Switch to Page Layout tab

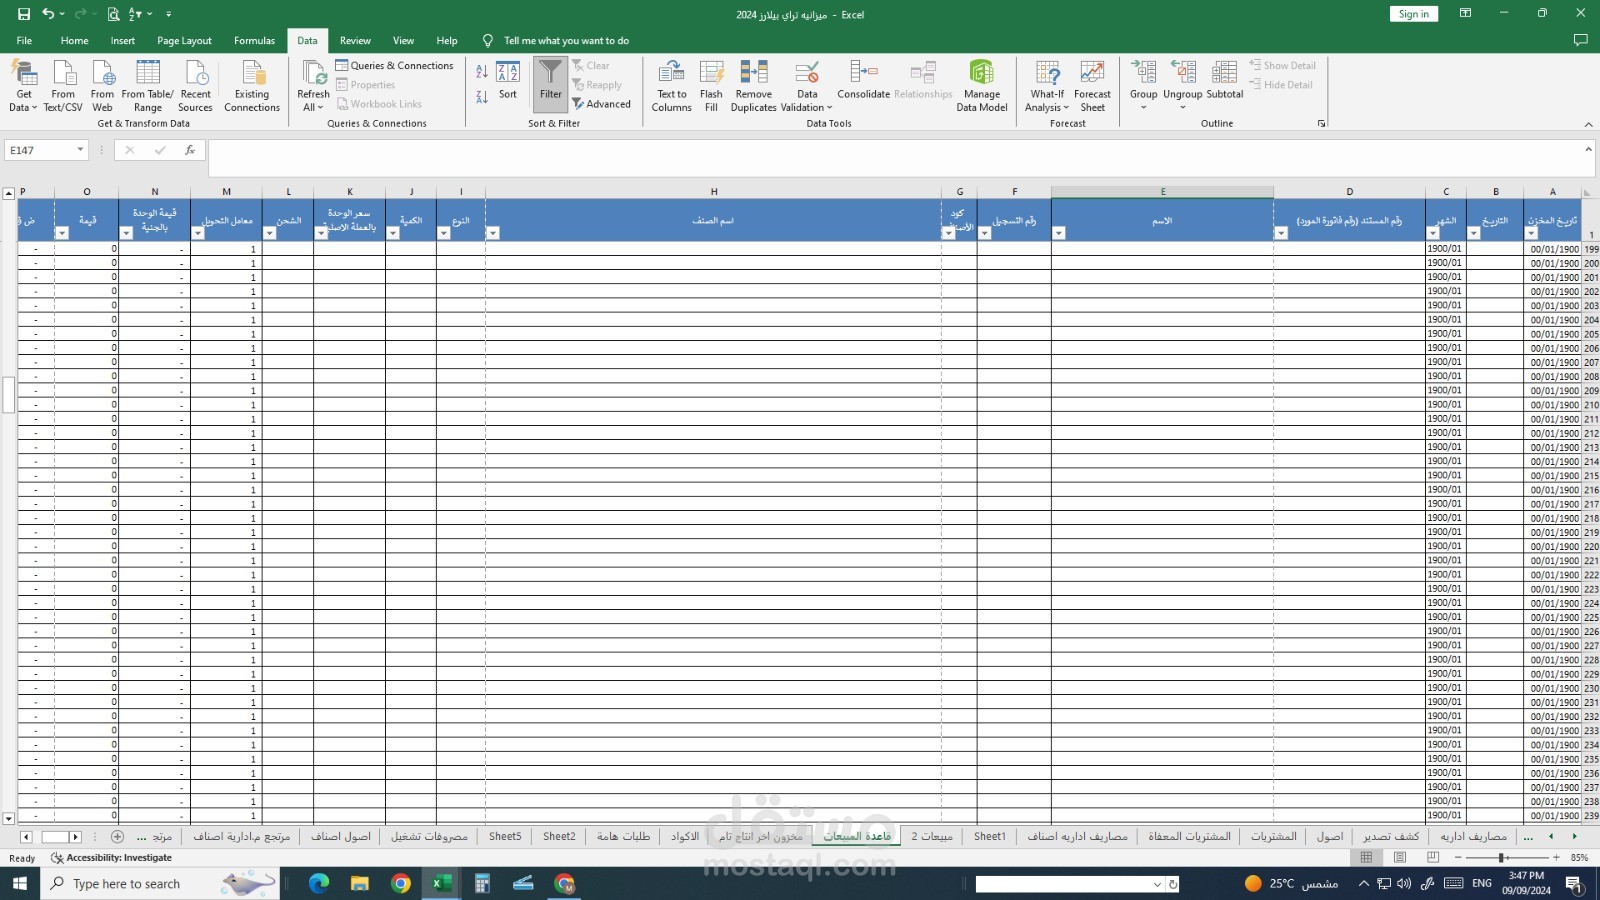(x=184, y=41)
